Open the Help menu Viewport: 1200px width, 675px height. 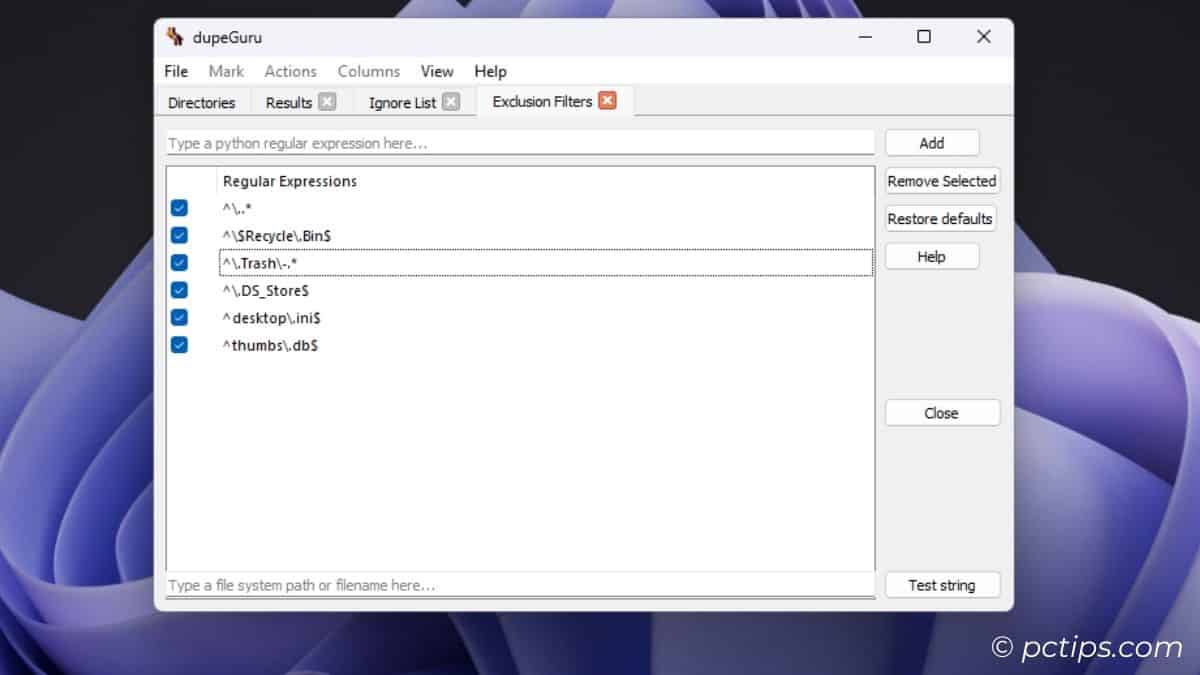coord(490,71)
